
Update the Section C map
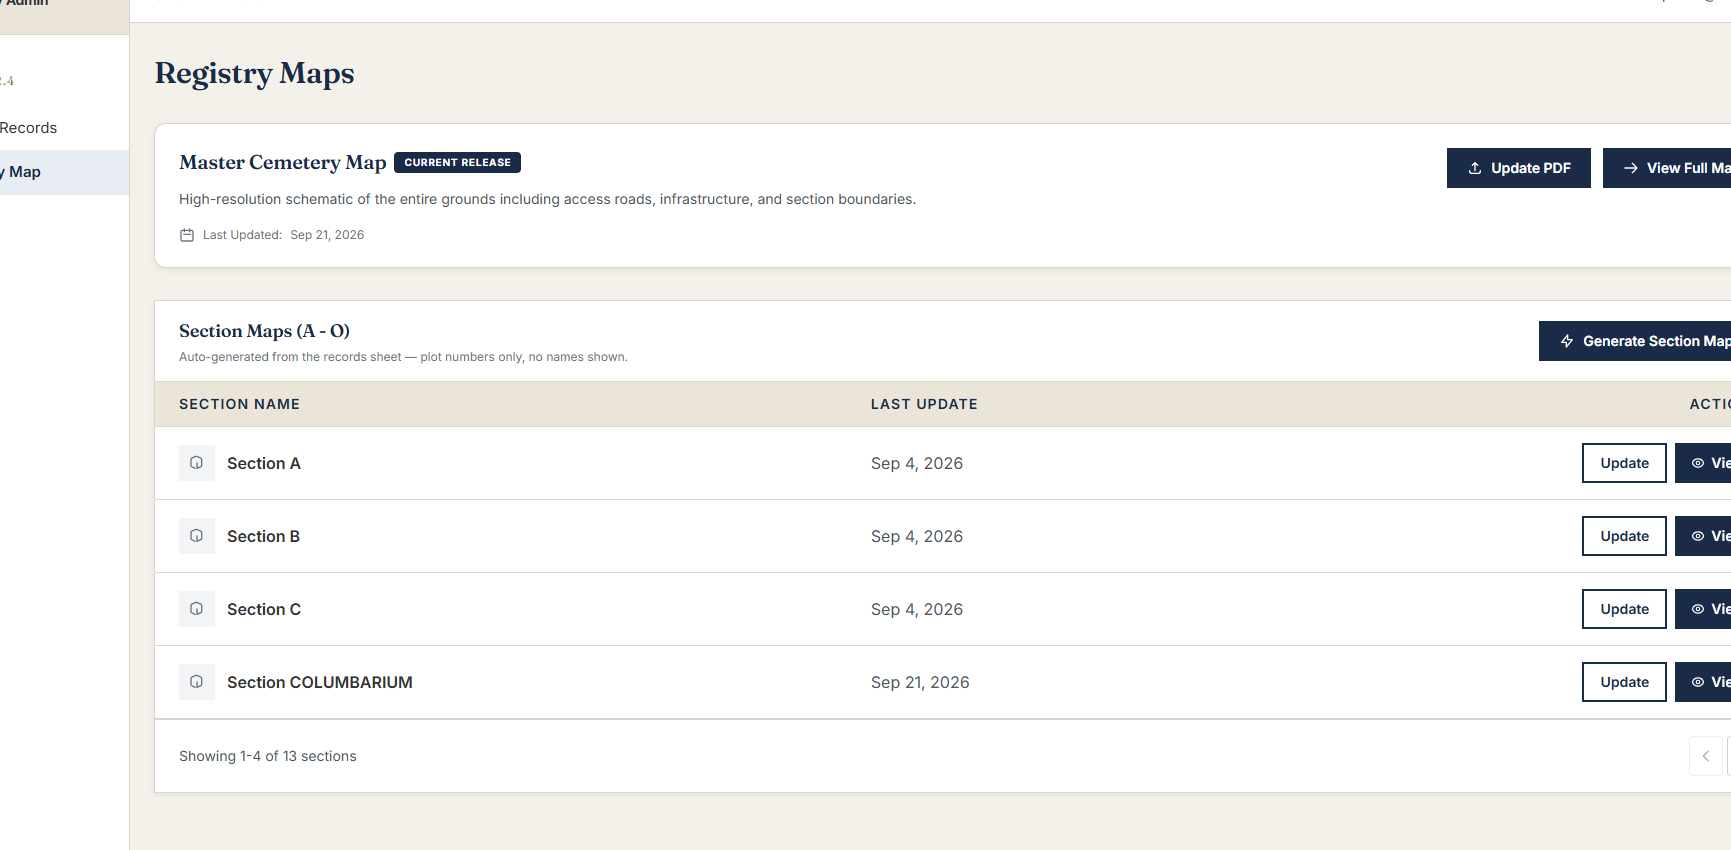1624,609
